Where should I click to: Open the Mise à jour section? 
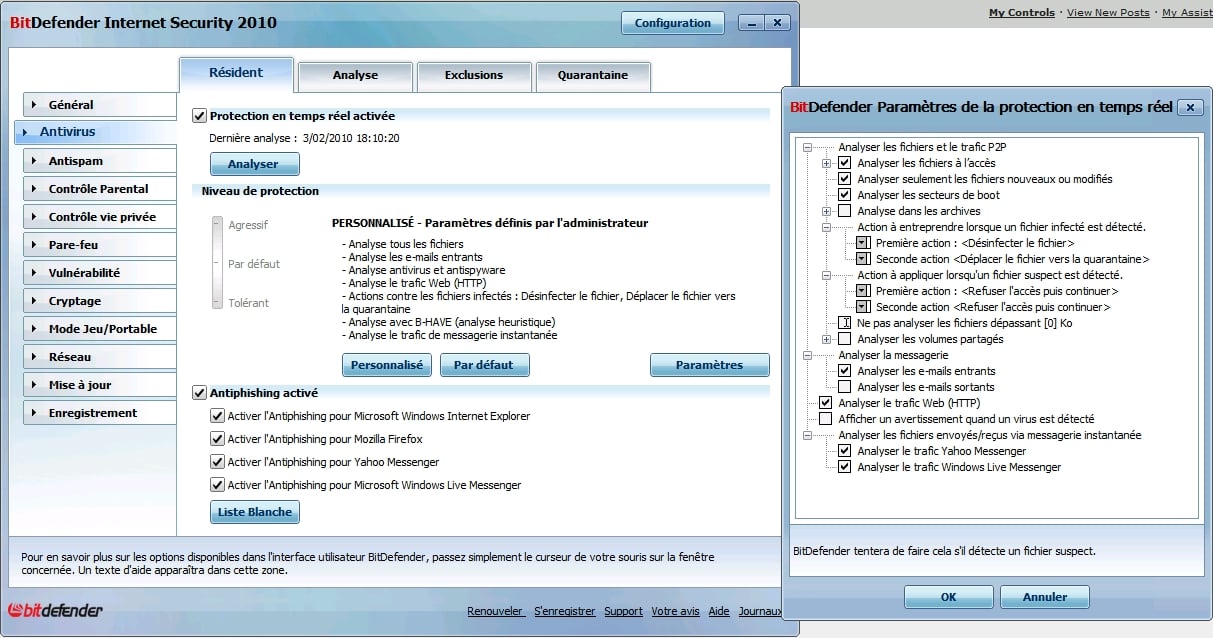(98, 385)
